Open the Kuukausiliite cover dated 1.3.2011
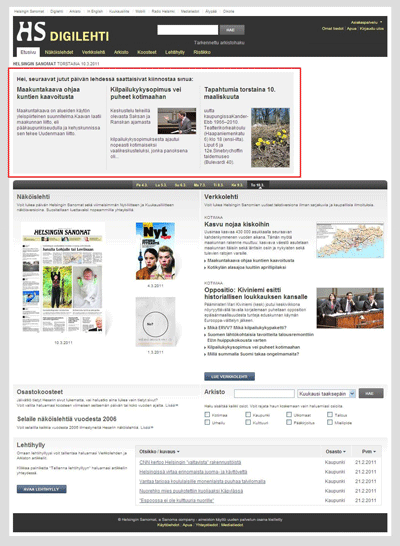 pos(155,322)
